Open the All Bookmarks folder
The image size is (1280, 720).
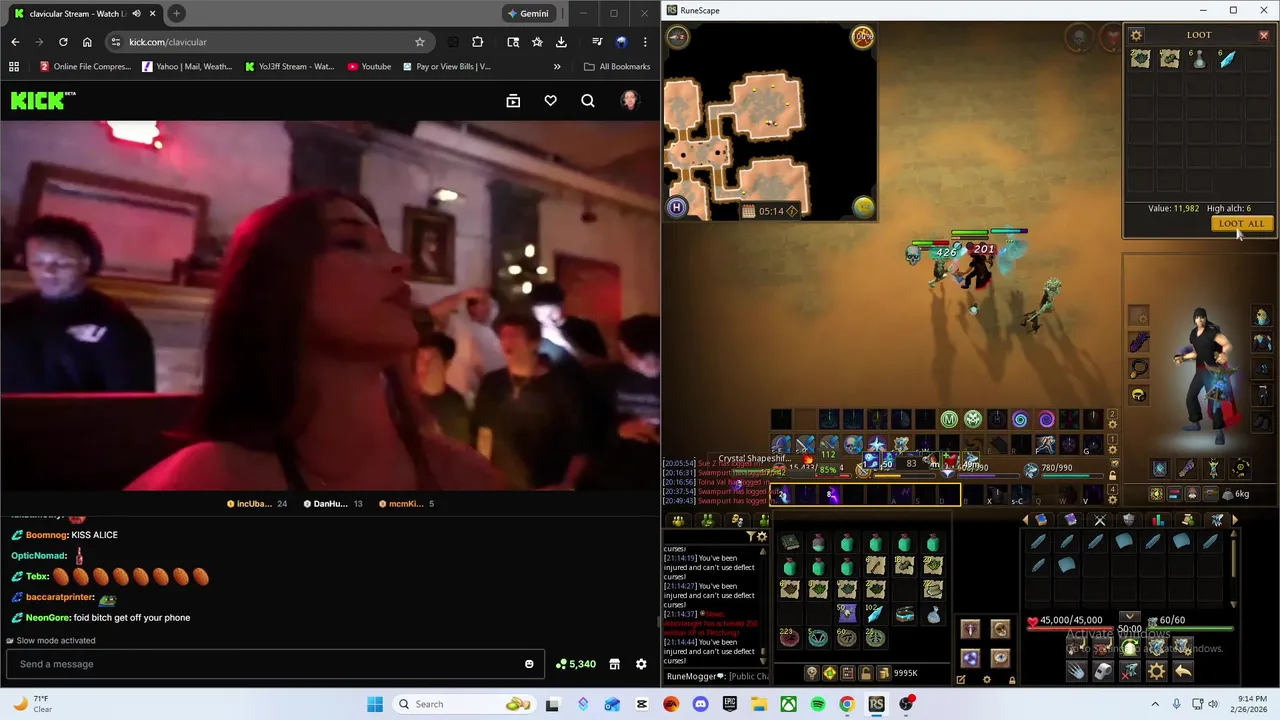(x=617, y=67)
